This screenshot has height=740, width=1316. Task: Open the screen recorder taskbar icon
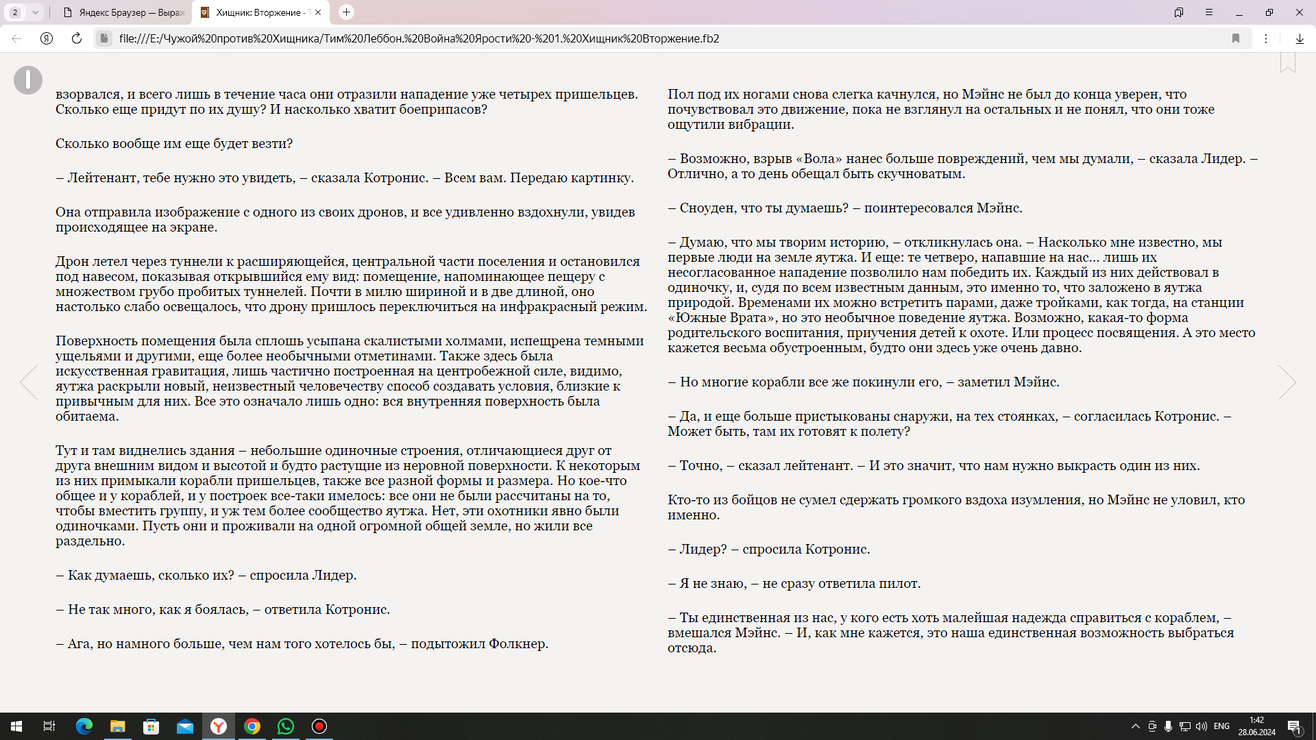319,726
